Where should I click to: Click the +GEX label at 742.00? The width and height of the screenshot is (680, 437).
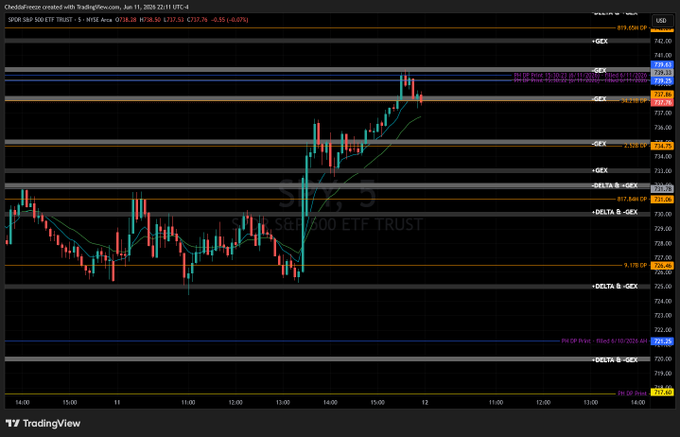click(x=600, y=41)
